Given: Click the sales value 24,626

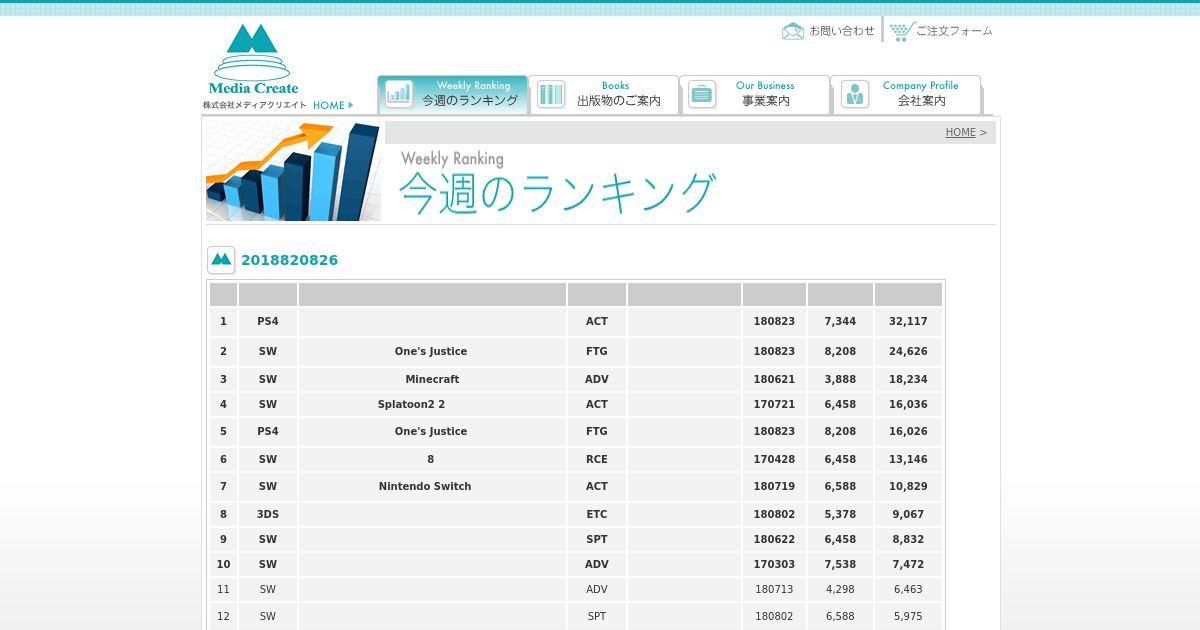Looking at the screenshot, I should (908, 351).
